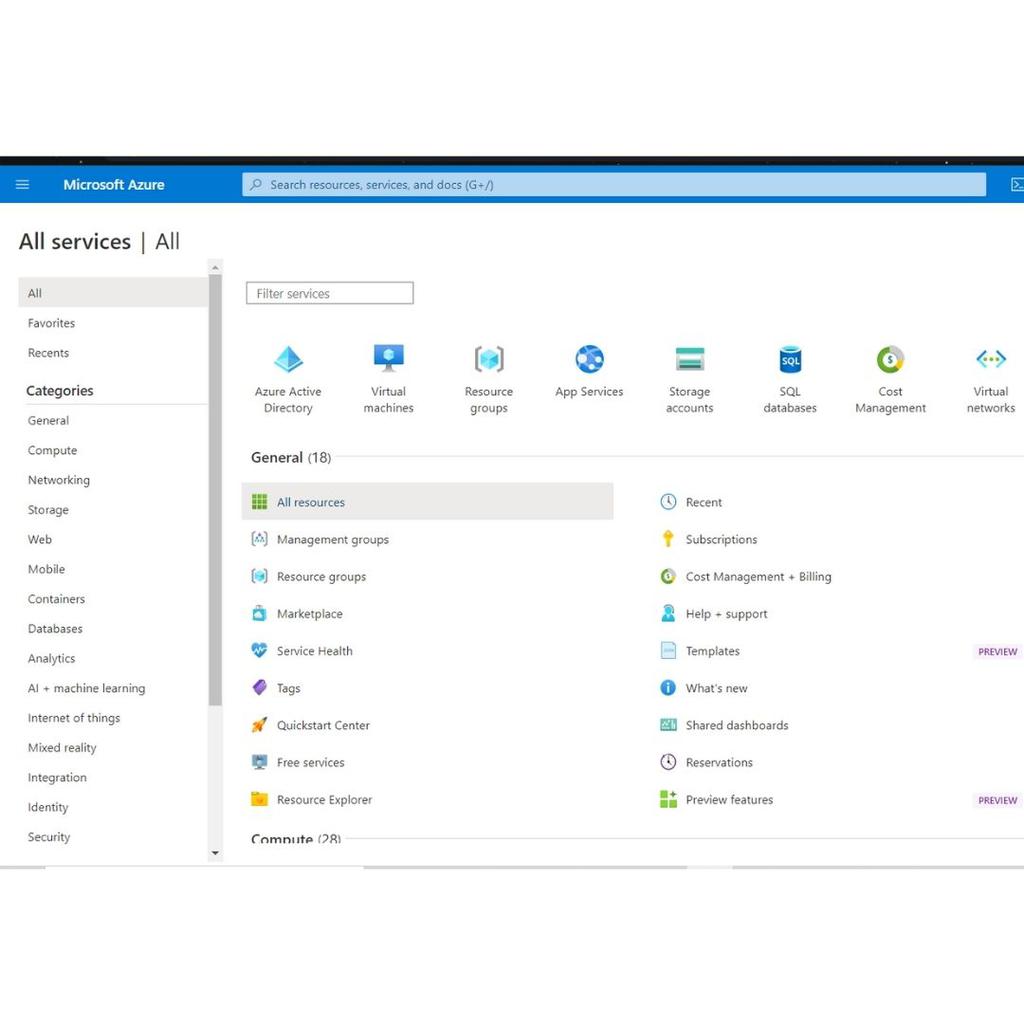The width and height of the screenshot is (1024, 1024).
Task: Click the Virtual networks icon
Action: pyautogui.click(x=990, y=358)
